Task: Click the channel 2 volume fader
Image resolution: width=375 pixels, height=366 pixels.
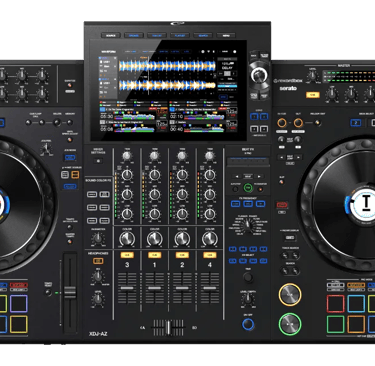Action: [182, 288]
